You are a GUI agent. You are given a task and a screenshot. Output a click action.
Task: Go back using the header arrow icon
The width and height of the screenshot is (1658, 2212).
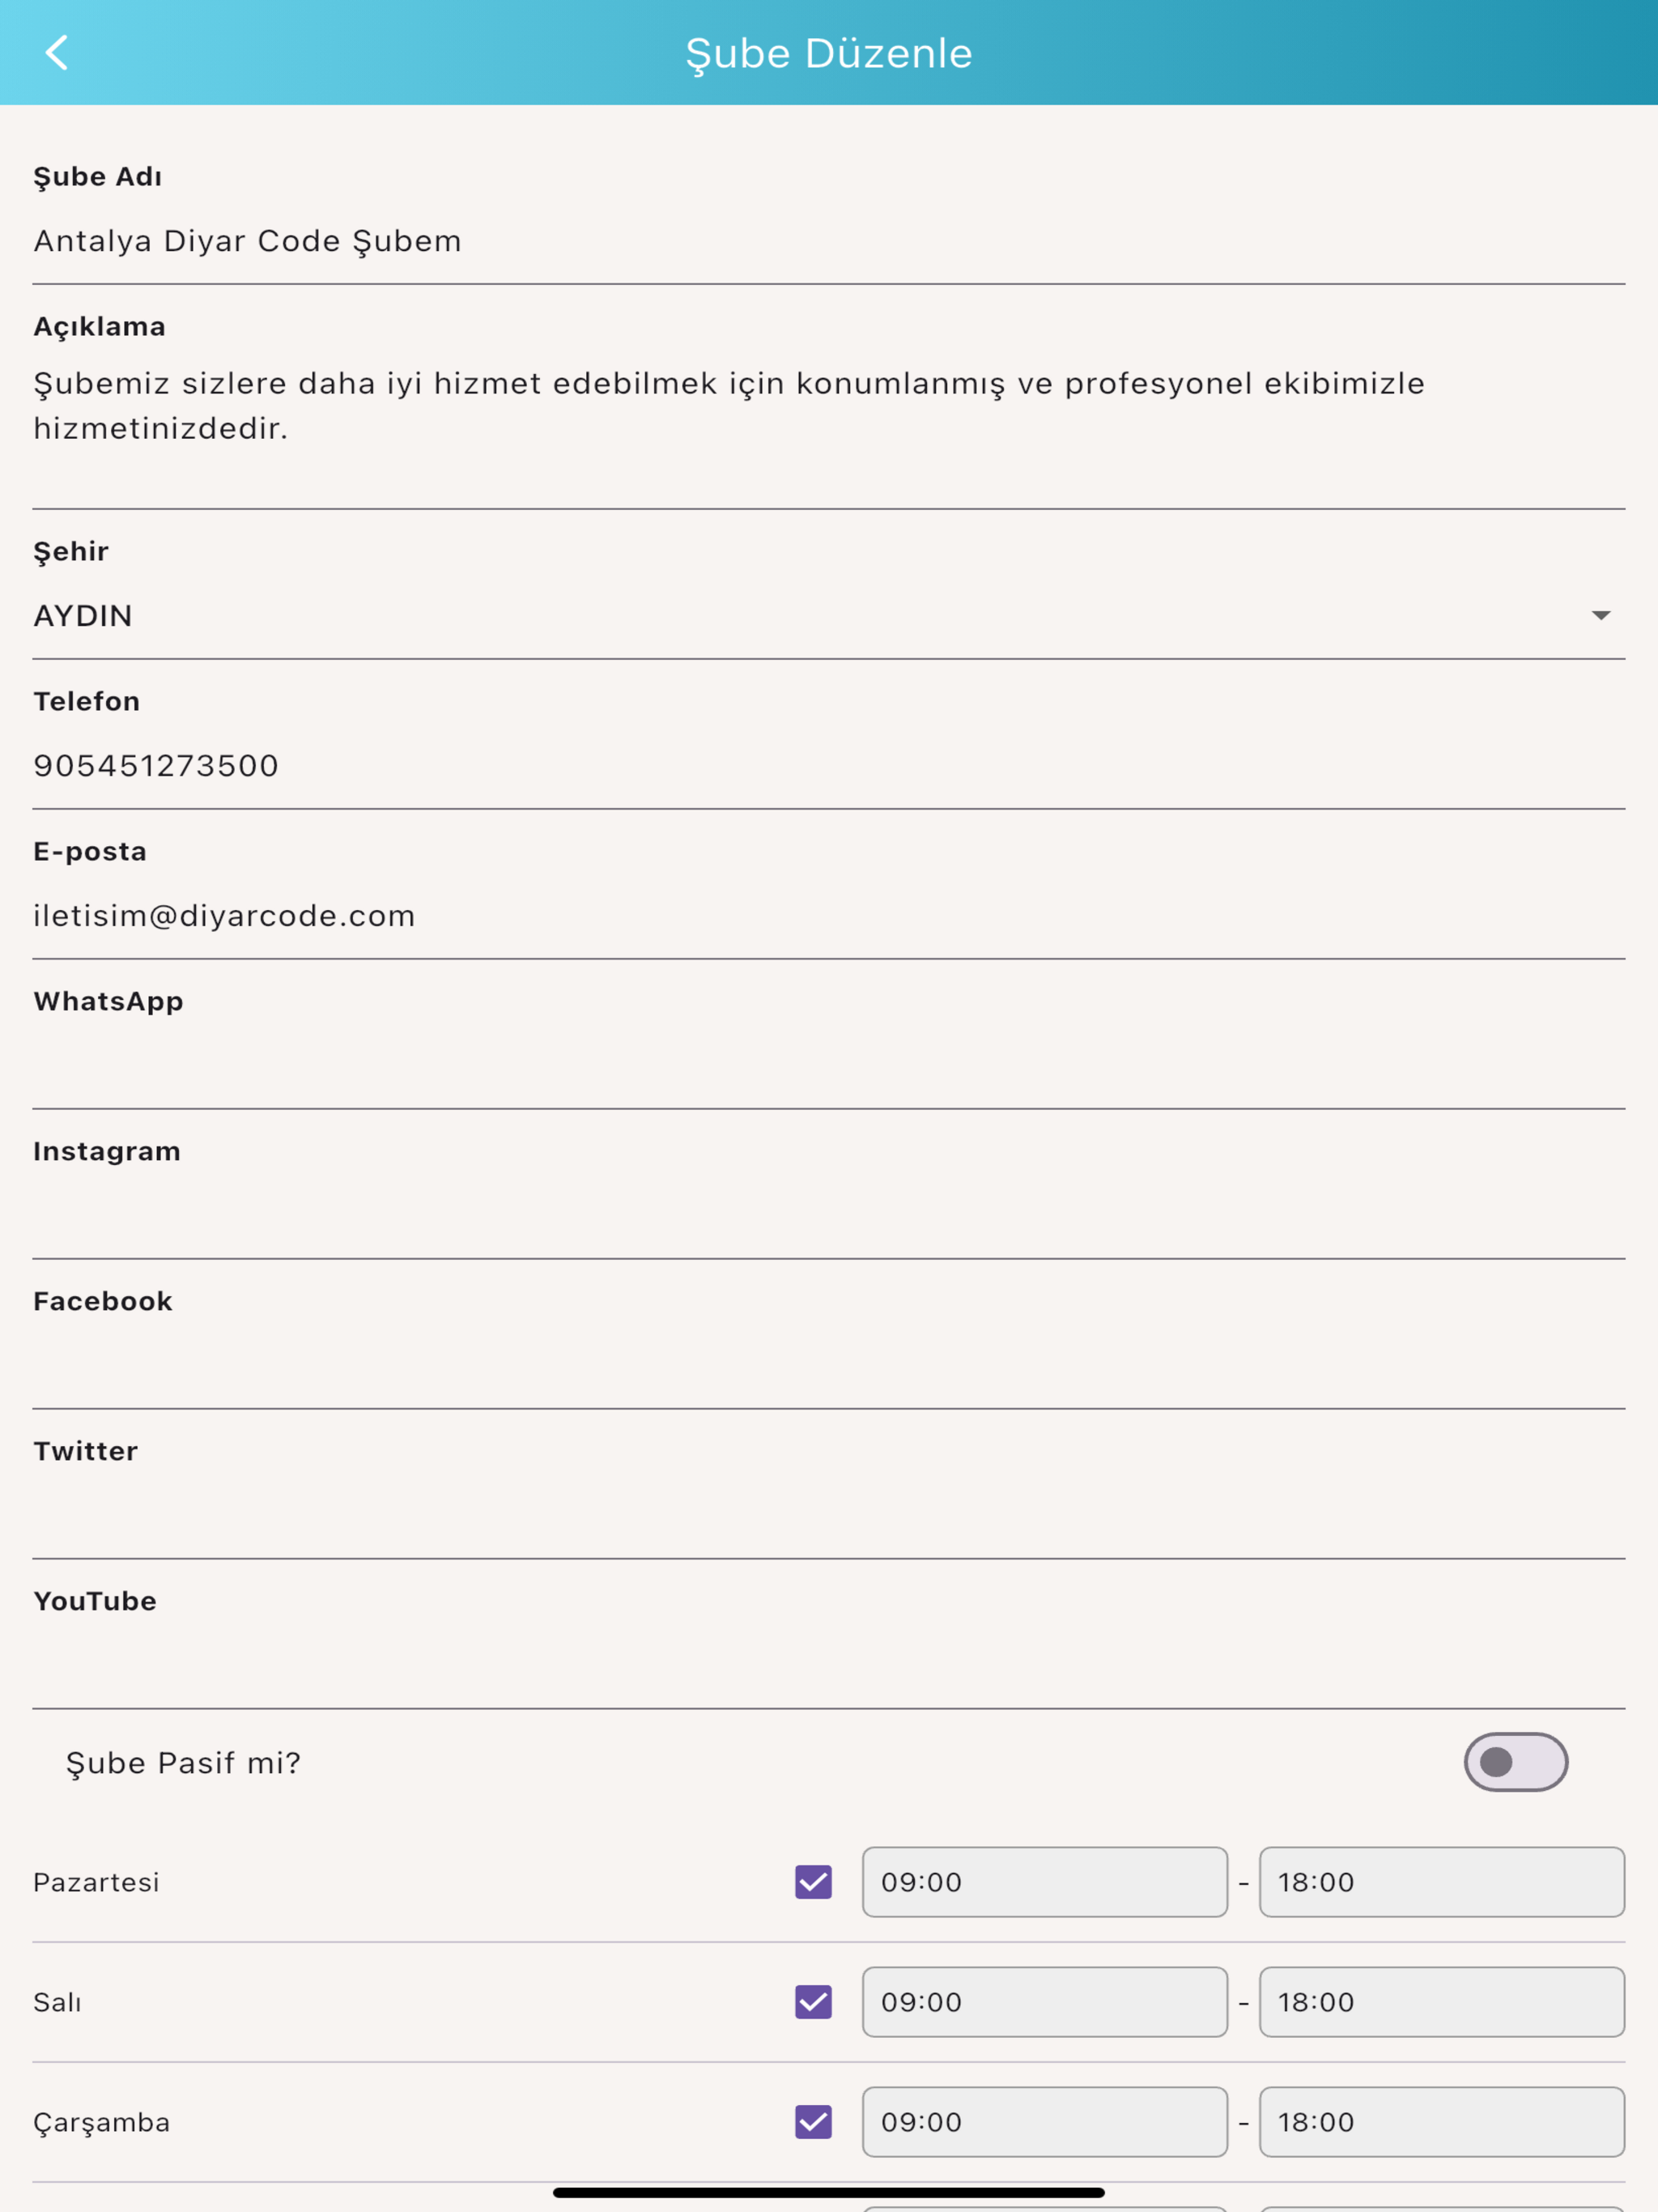click(x=57, y=53)
